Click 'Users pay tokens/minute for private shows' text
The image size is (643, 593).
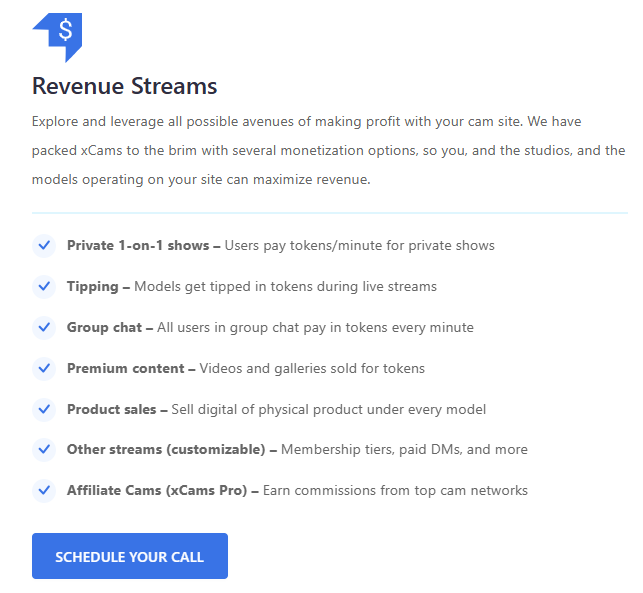pyautogui.click(x=360, y=246)
